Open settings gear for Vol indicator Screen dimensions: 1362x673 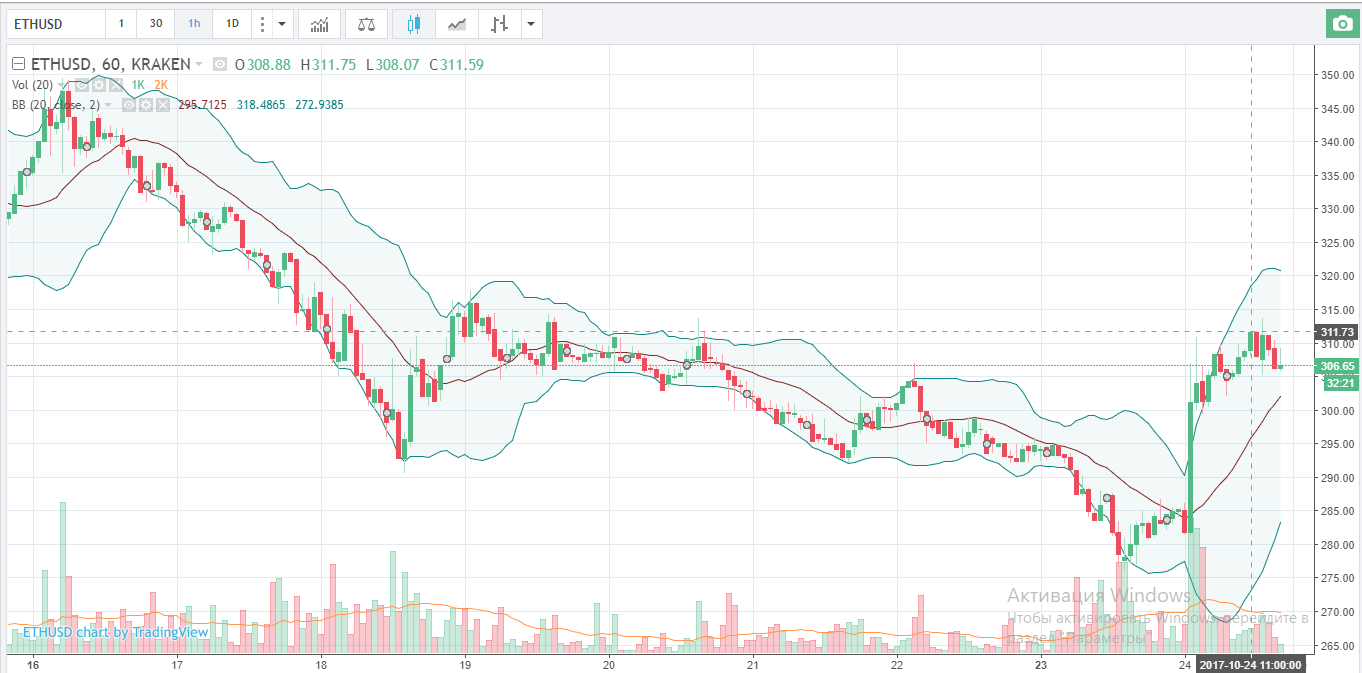click(x=99, y=85)
